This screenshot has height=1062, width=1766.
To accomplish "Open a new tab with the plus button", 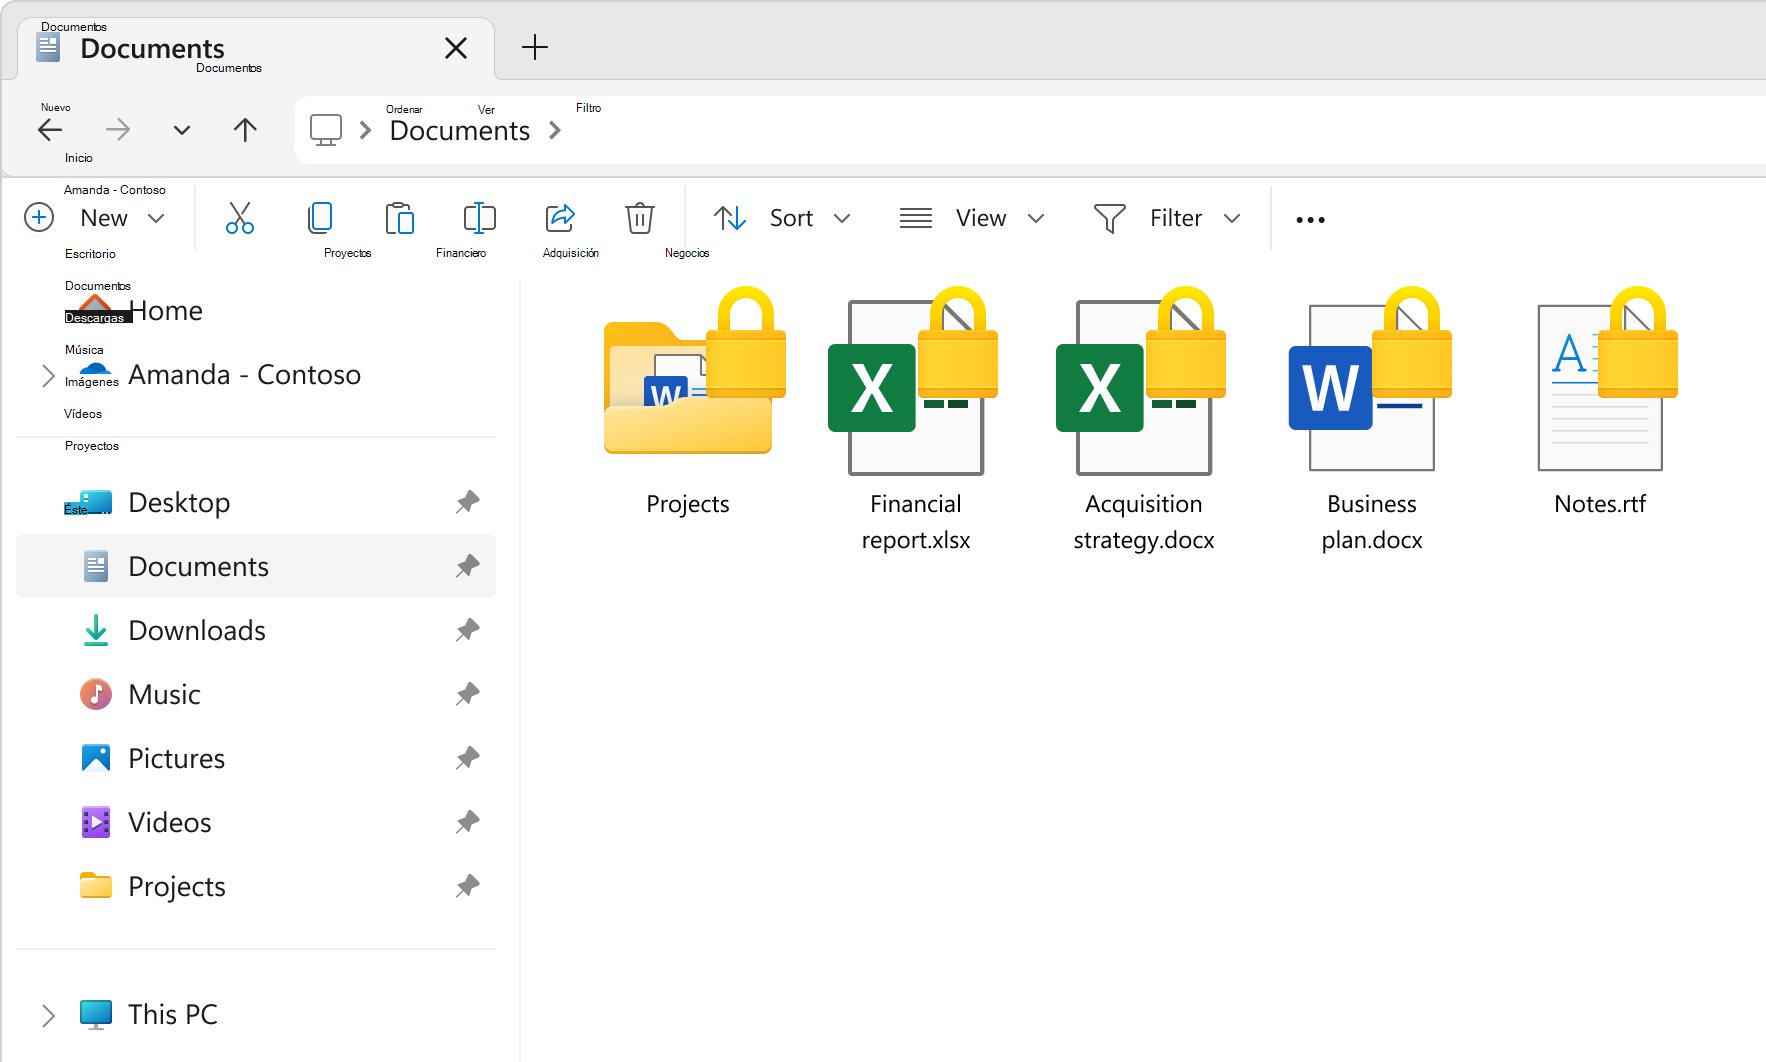I will [535, 47].
